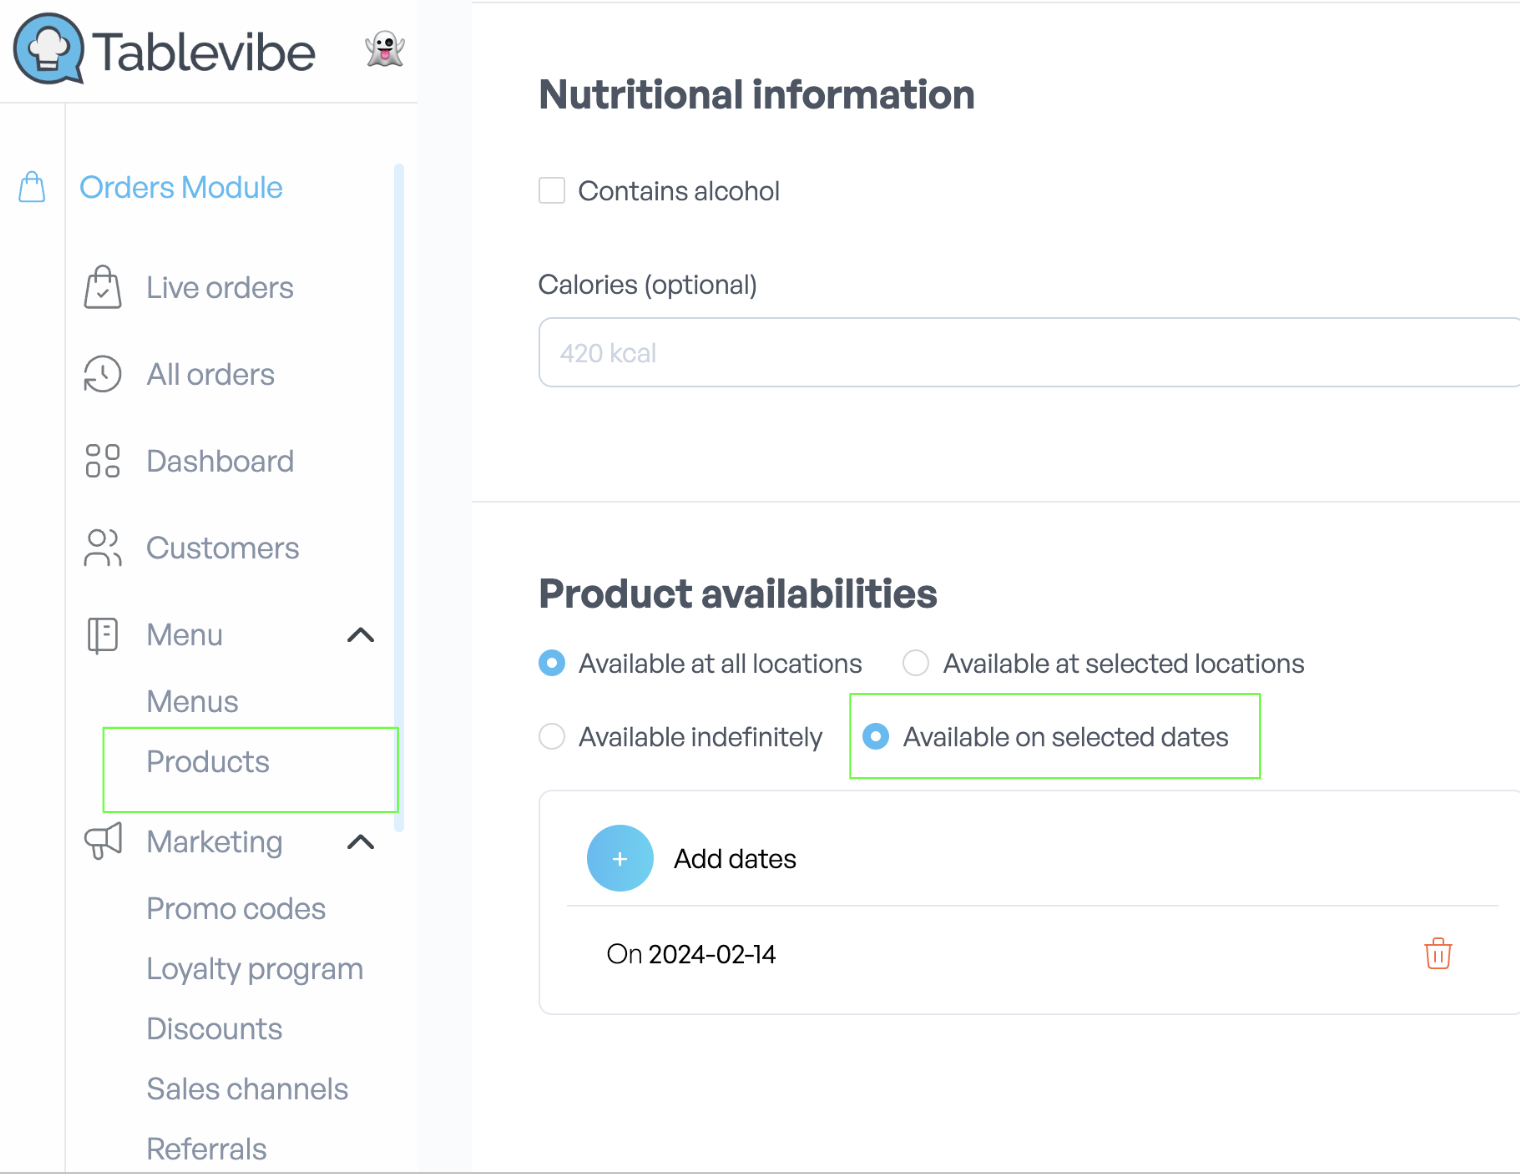Click the Dashboard grid icon

click(102, 461)
